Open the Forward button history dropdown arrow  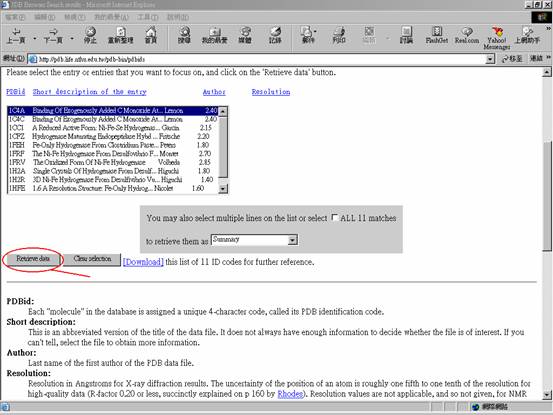pos(72,38)
